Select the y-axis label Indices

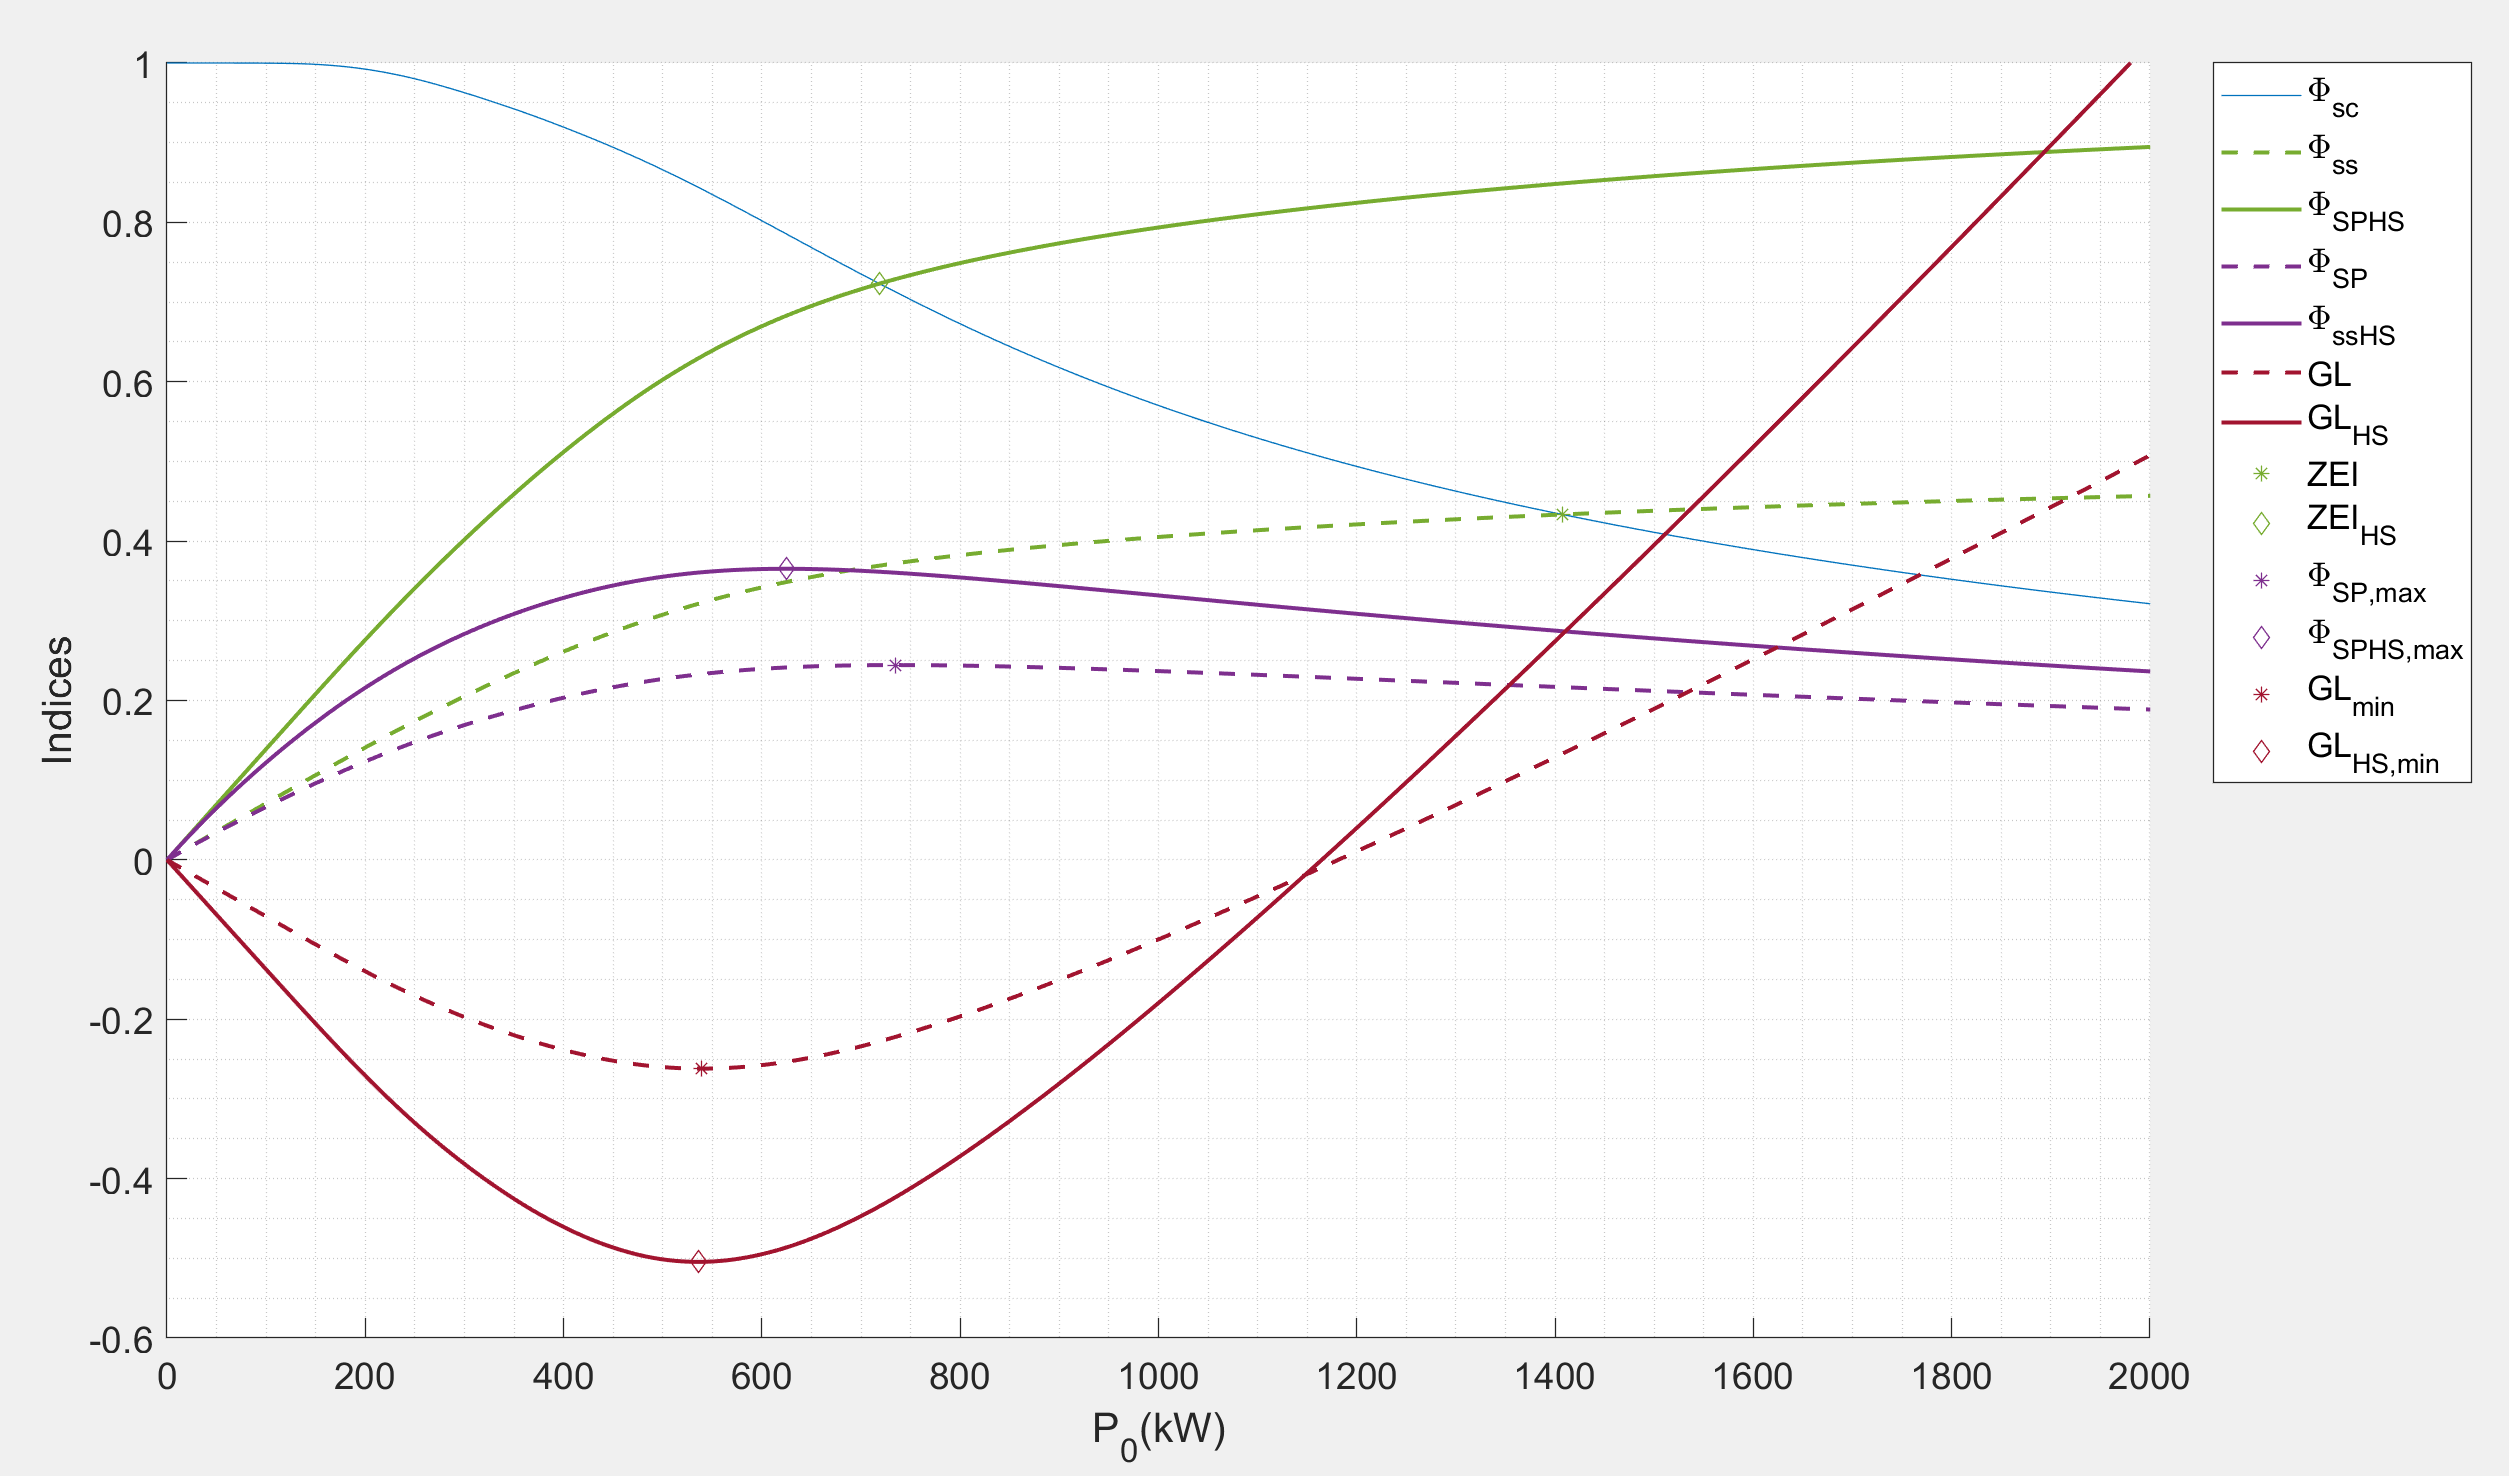coord(58,700)
